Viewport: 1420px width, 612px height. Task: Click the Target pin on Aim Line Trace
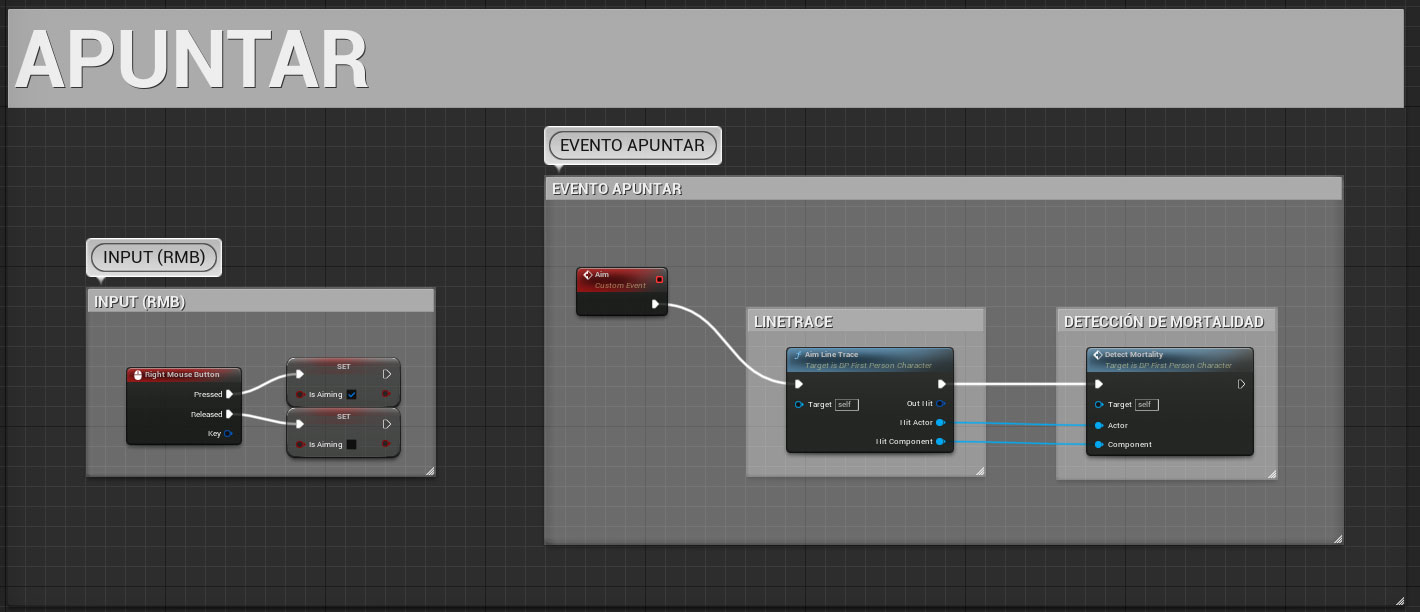[x=799, y=404]
